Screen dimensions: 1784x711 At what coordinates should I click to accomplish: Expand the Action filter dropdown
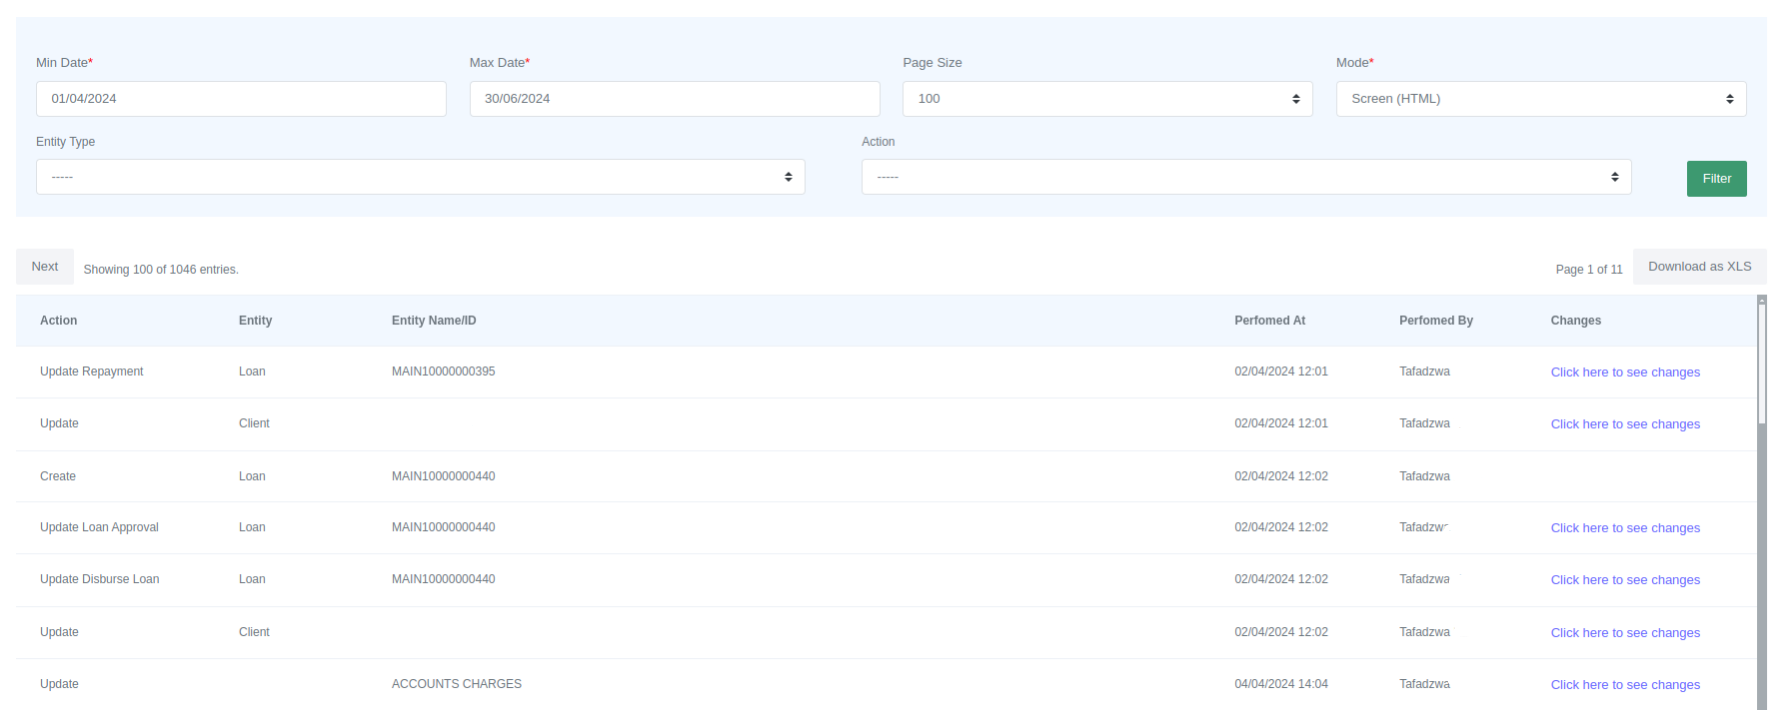click(1246, 177)
